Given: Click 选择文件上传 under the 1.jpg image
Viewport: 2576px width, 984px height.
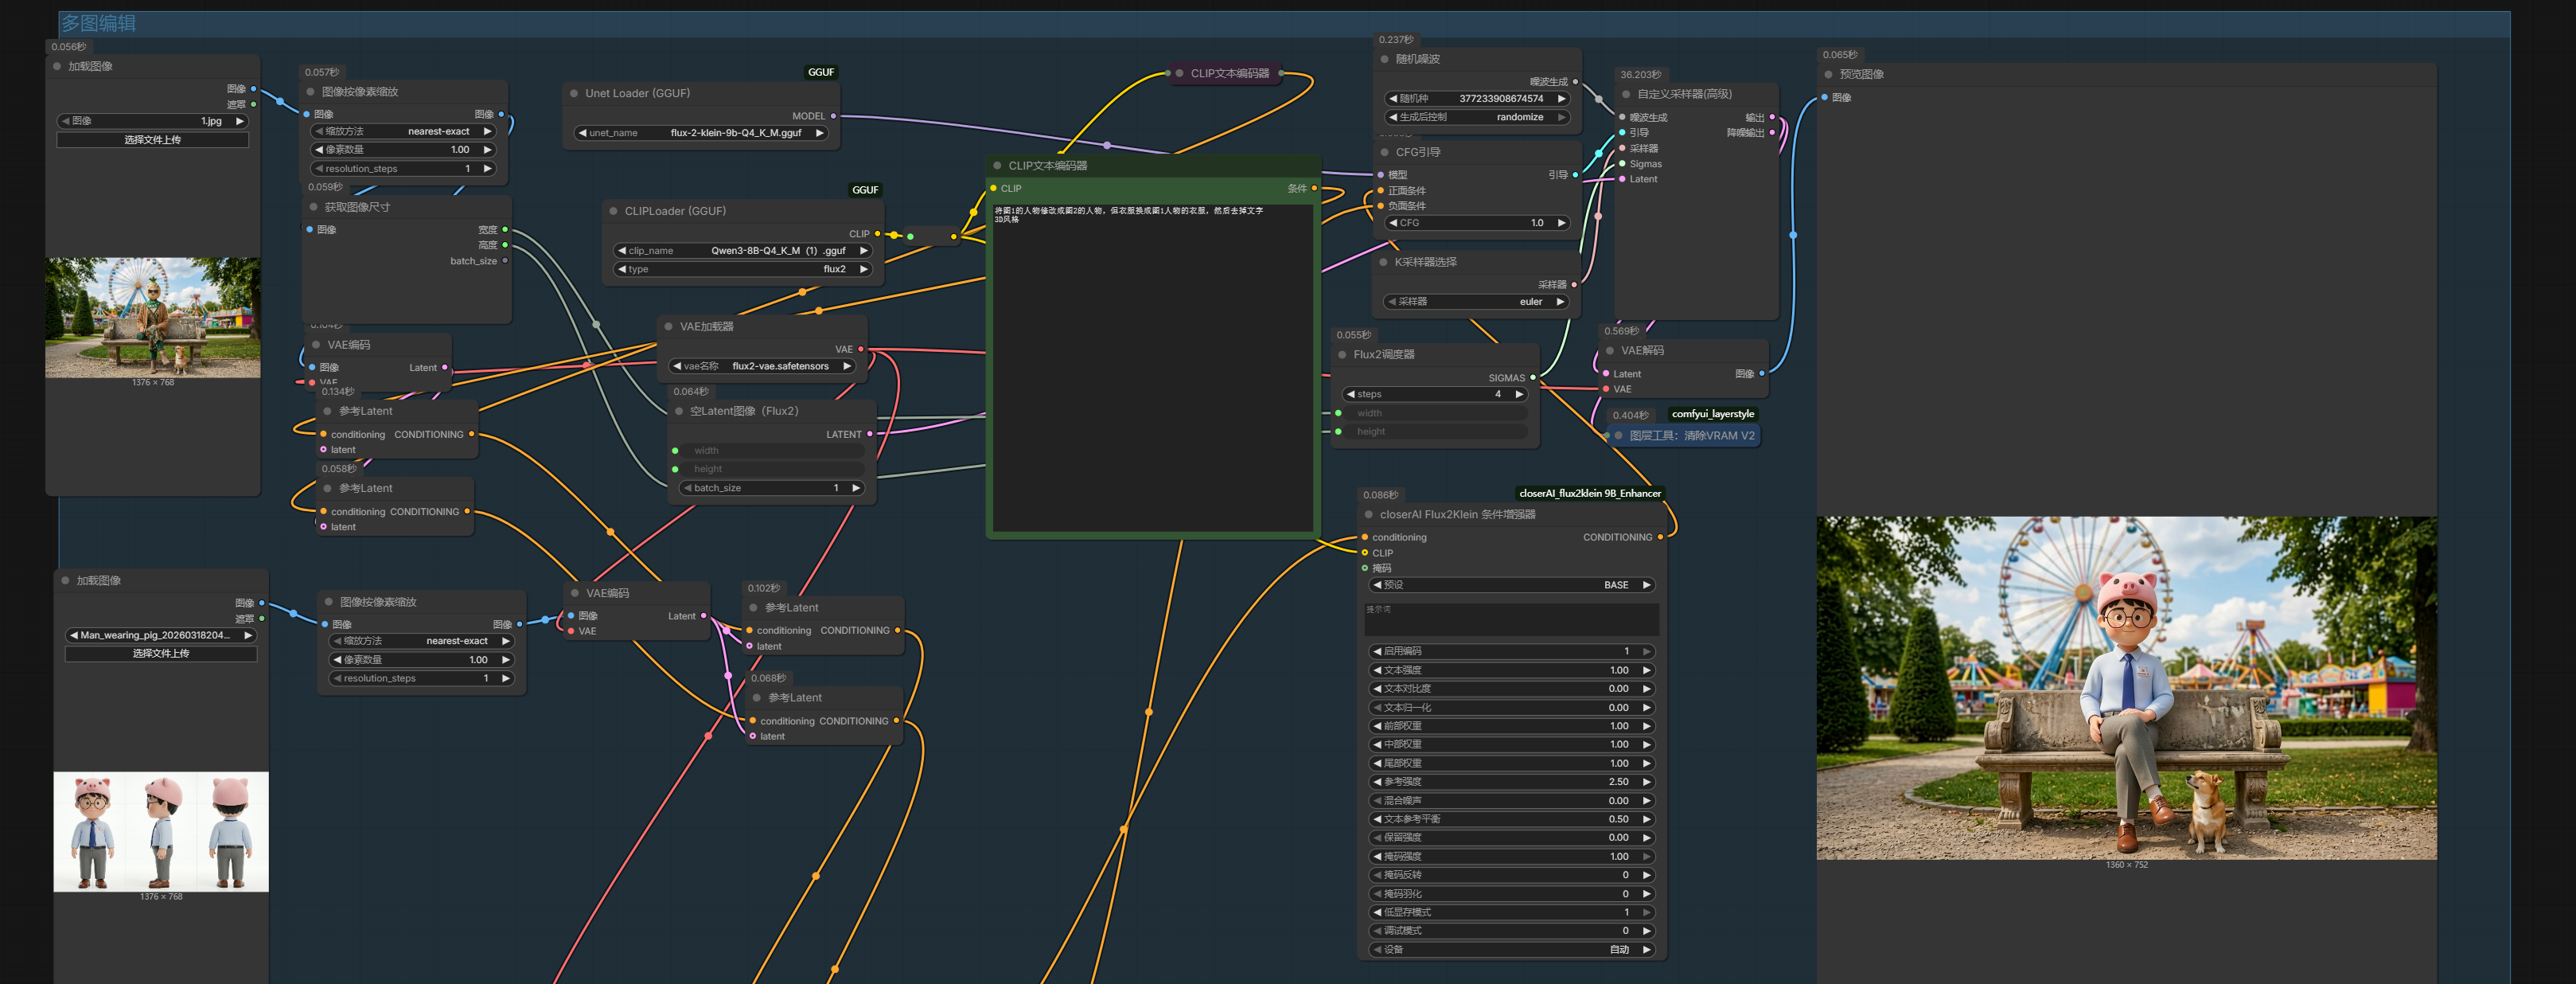Looking at the screenshot, I should tap(152, 140).
